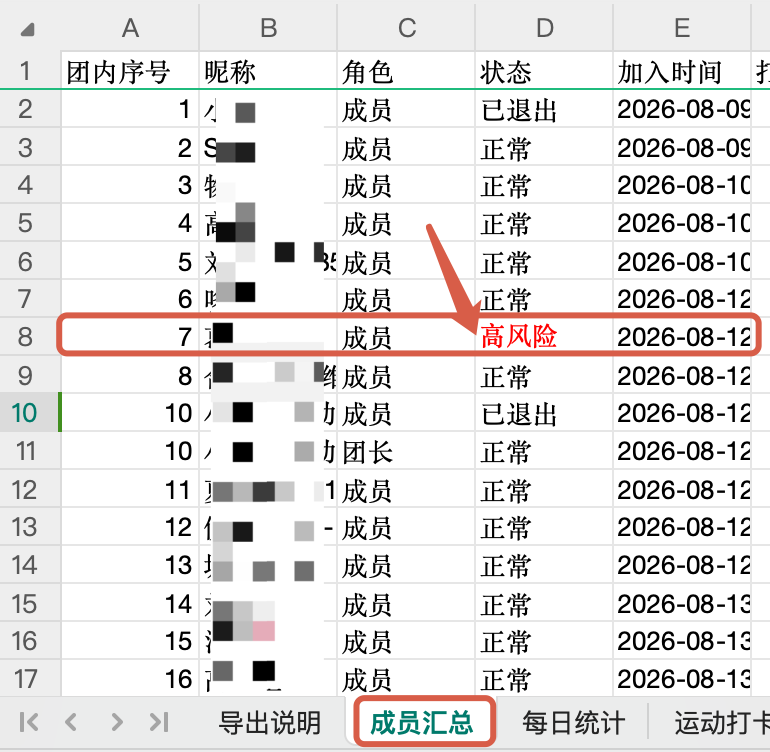770x752 pixels.
Task: Select the join date in row 8
Action: click(x=682, y=337)
